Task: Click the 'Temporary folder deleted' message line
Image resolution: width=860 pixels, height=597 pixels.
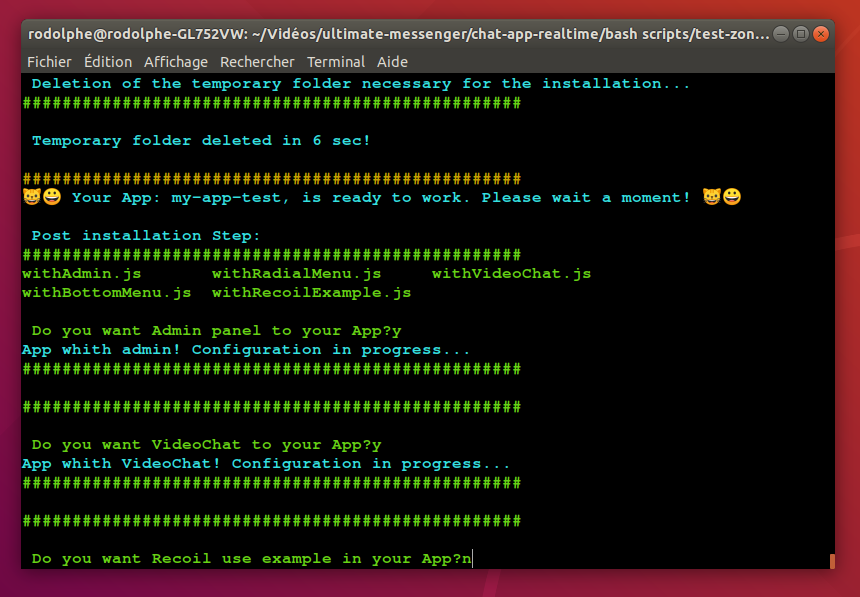Action: [201, 141]
